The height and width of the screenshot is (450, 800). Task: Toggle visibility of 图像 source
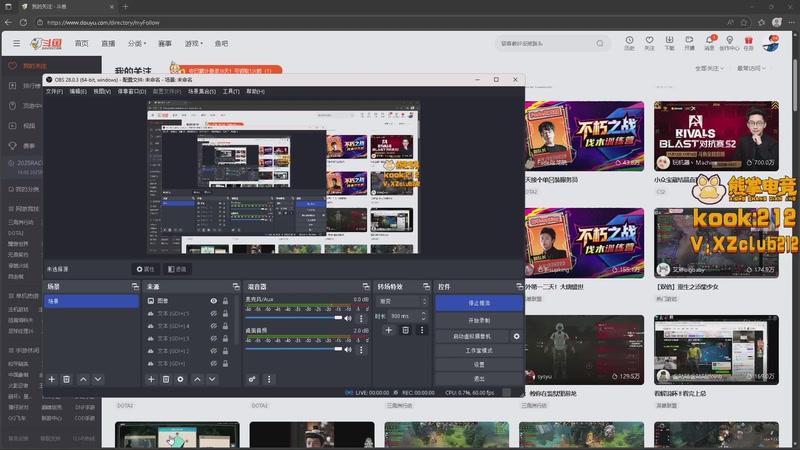[214, 301]
